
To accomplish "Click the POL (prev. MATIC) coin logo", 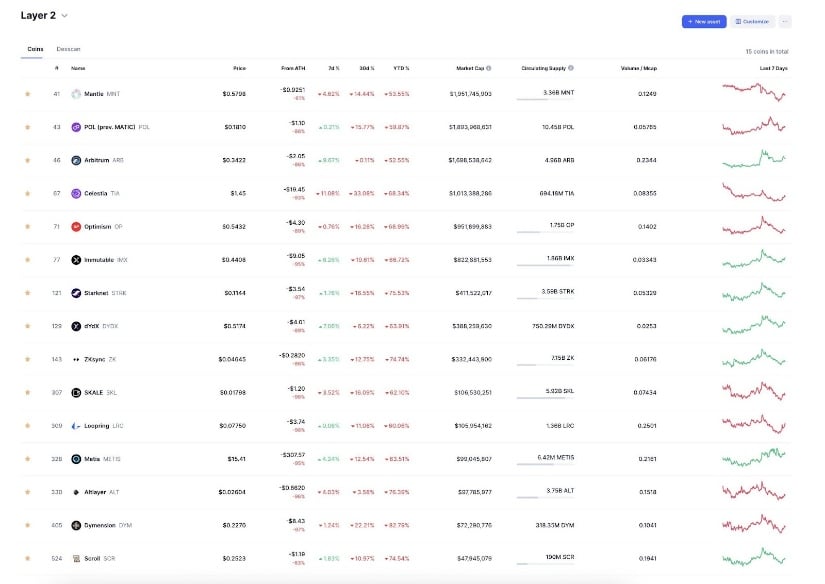I will pyautogui.click(x=76, y=127).
